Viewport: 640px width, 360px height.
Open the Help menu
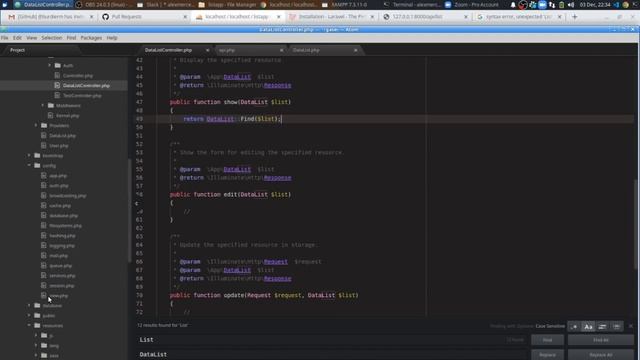pos(112,38)
